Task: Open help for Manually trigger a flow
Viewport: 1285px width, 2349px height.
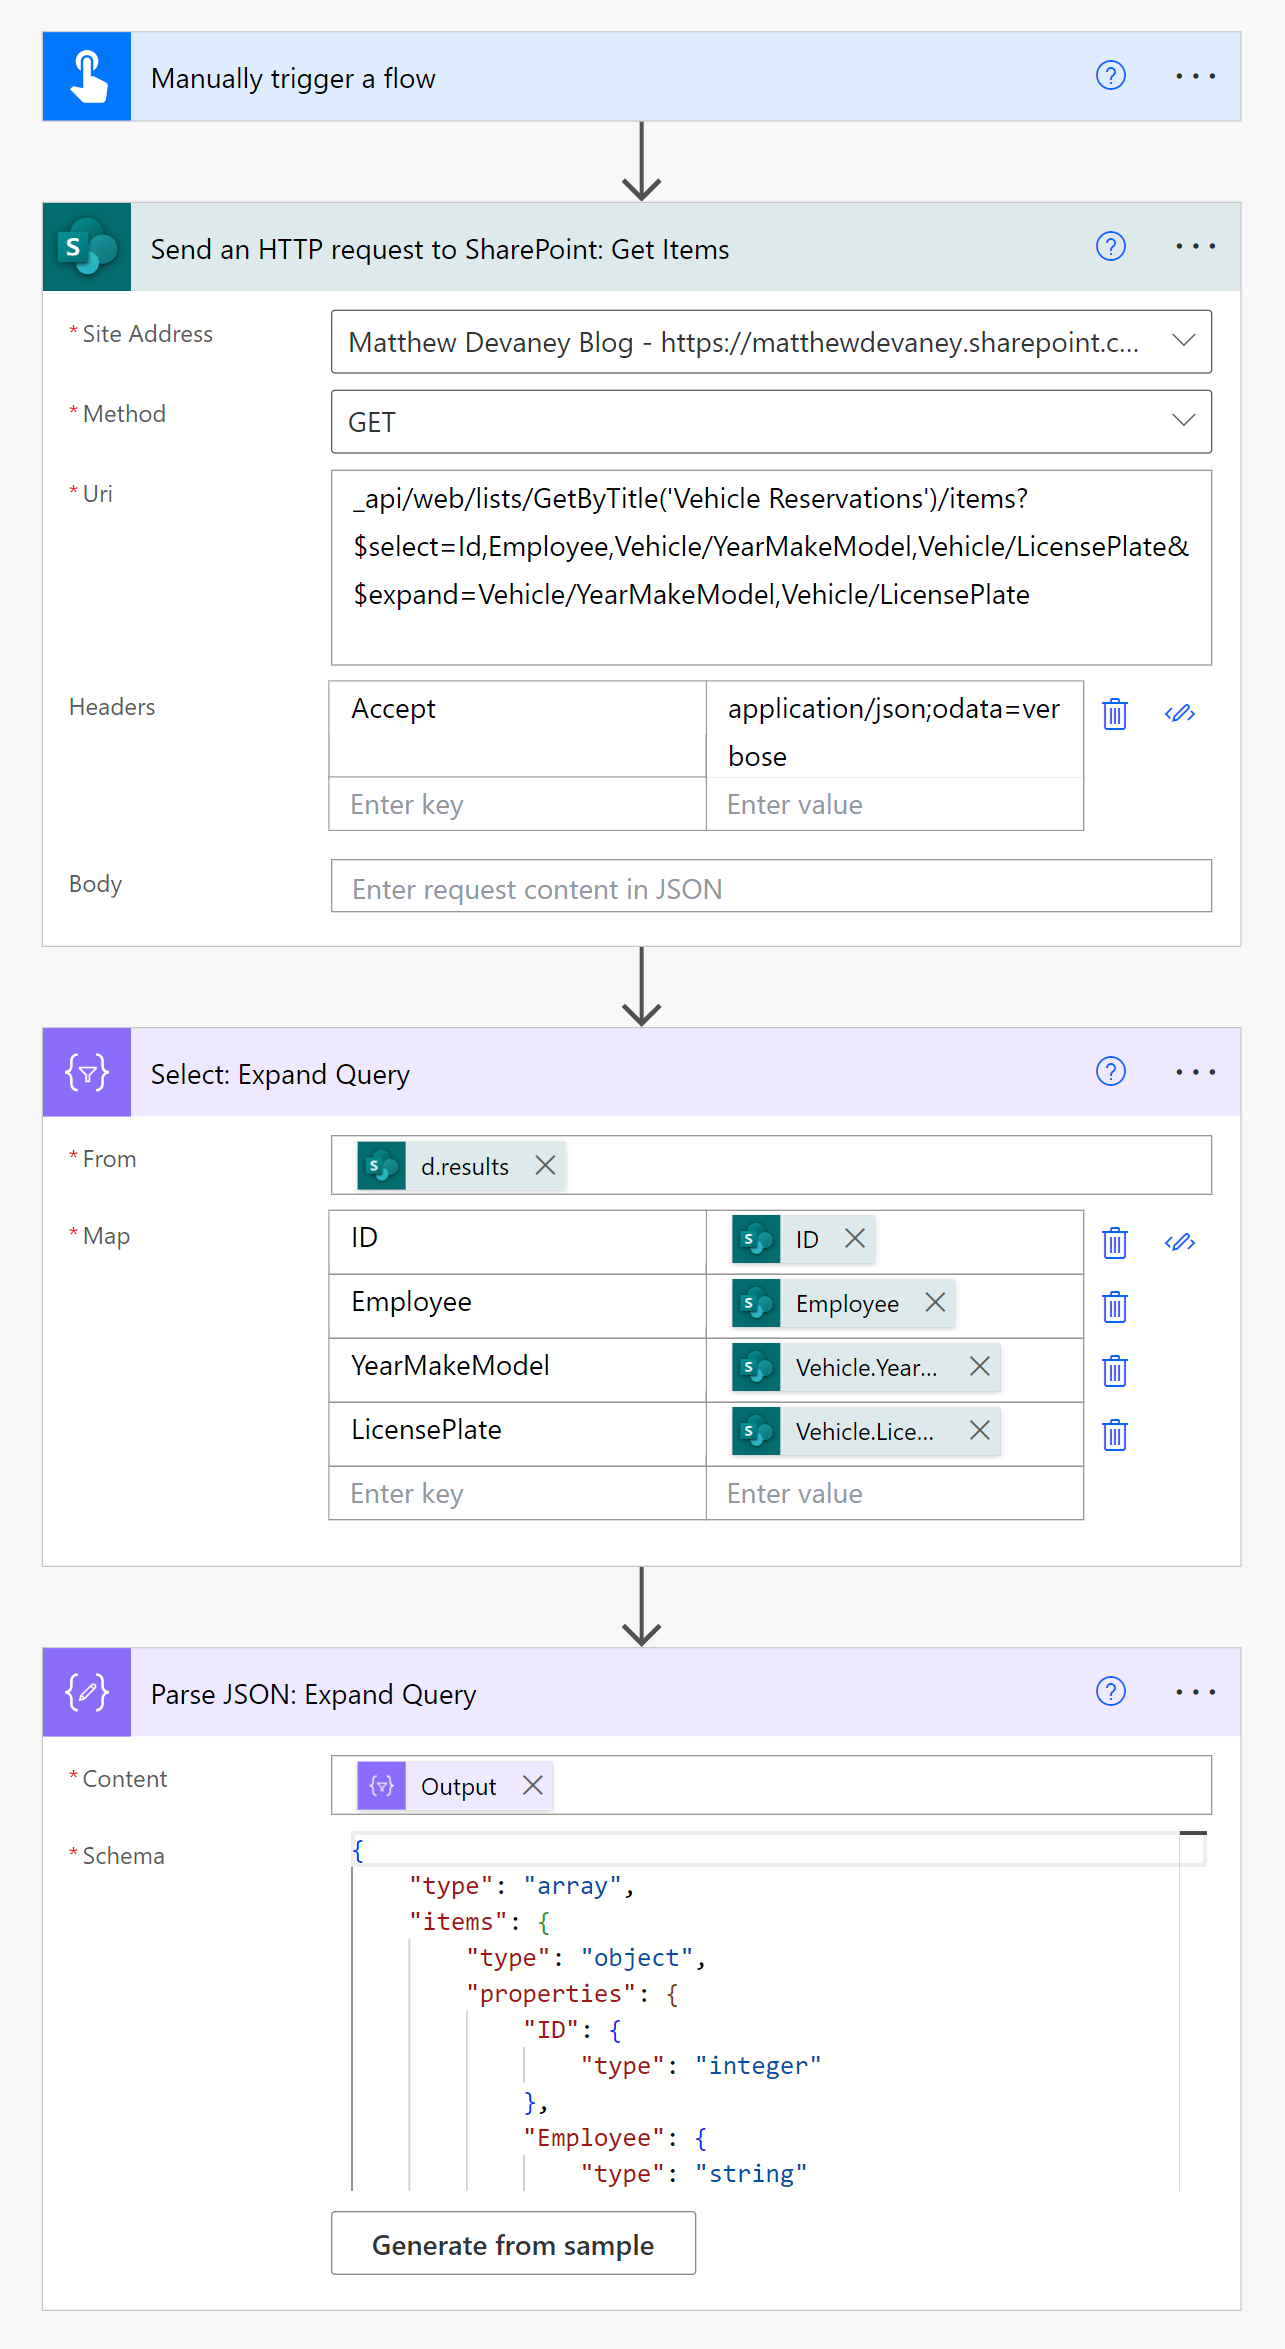Action: tap(1111, 76)
